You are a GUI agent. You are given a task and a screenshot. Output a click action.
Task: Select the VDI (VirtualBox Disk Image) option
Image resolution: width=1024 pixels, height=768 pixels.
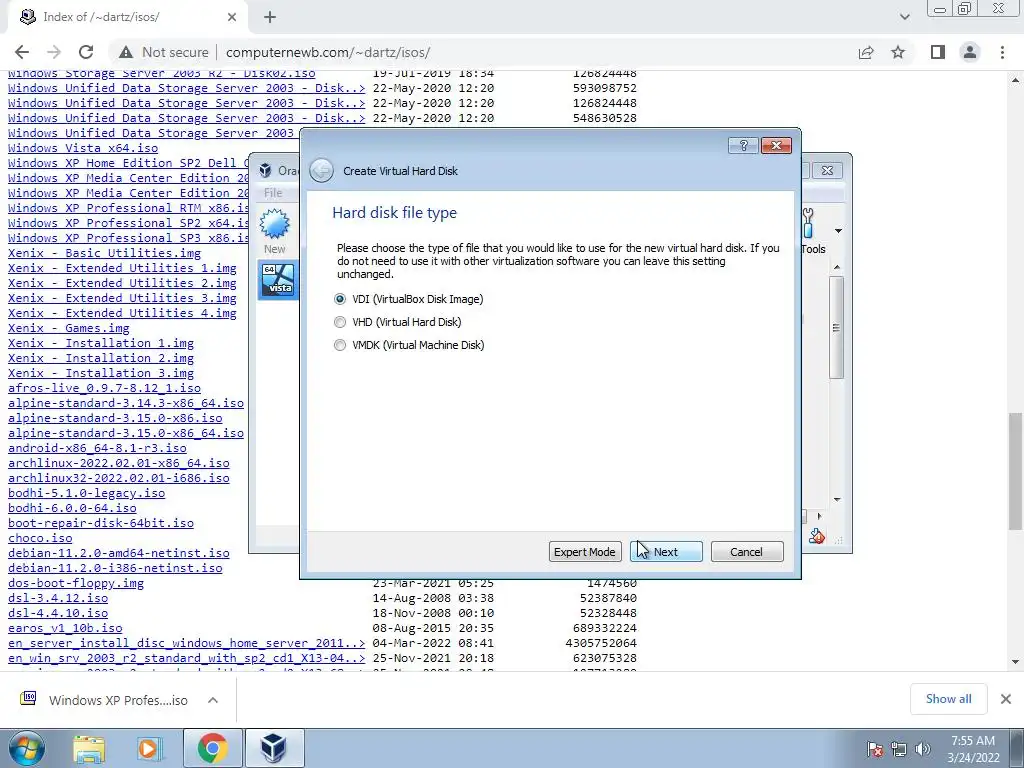pyautogui.click(x=340, y=299)
